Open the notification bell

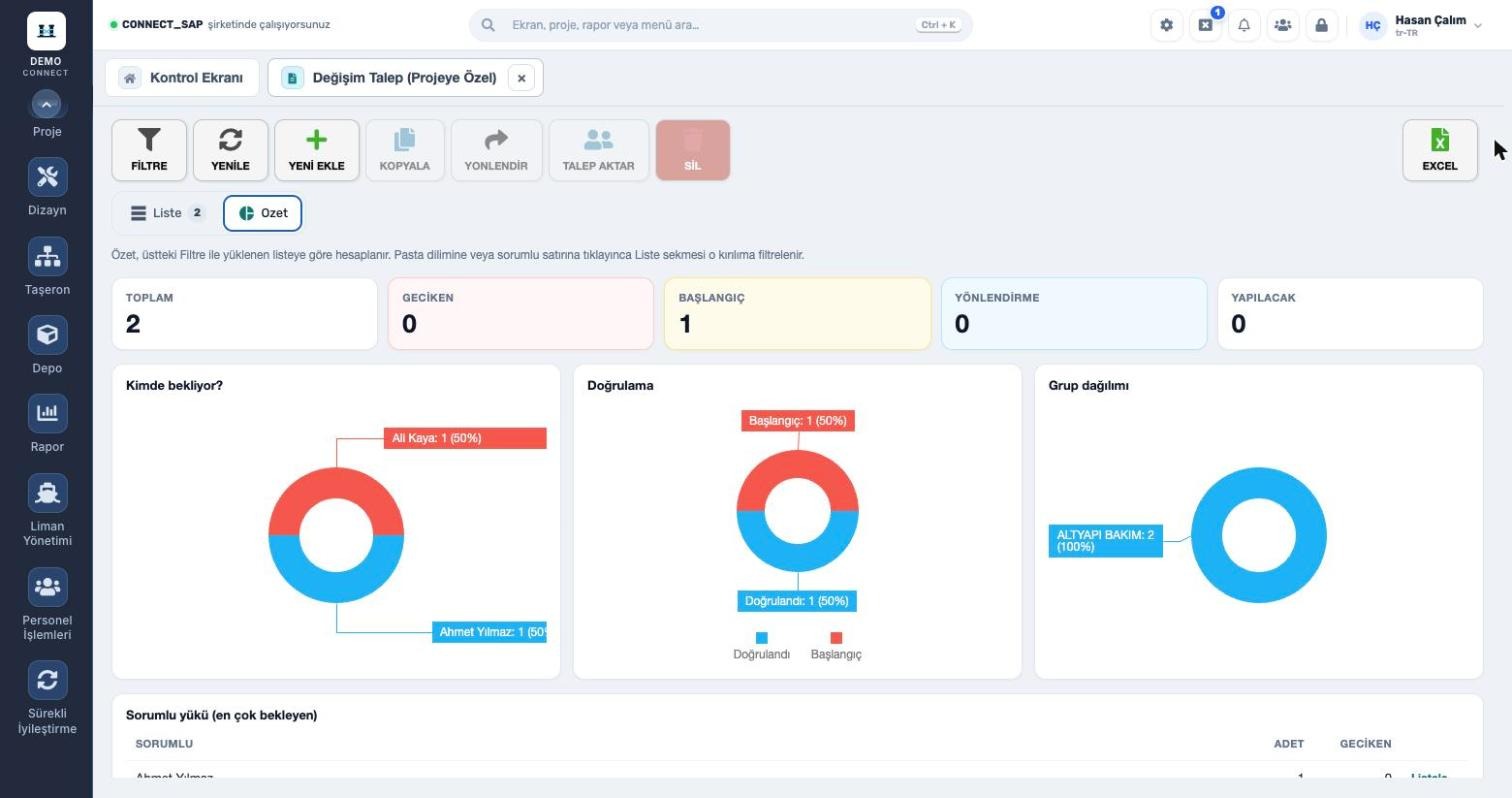coord(1244,25)
